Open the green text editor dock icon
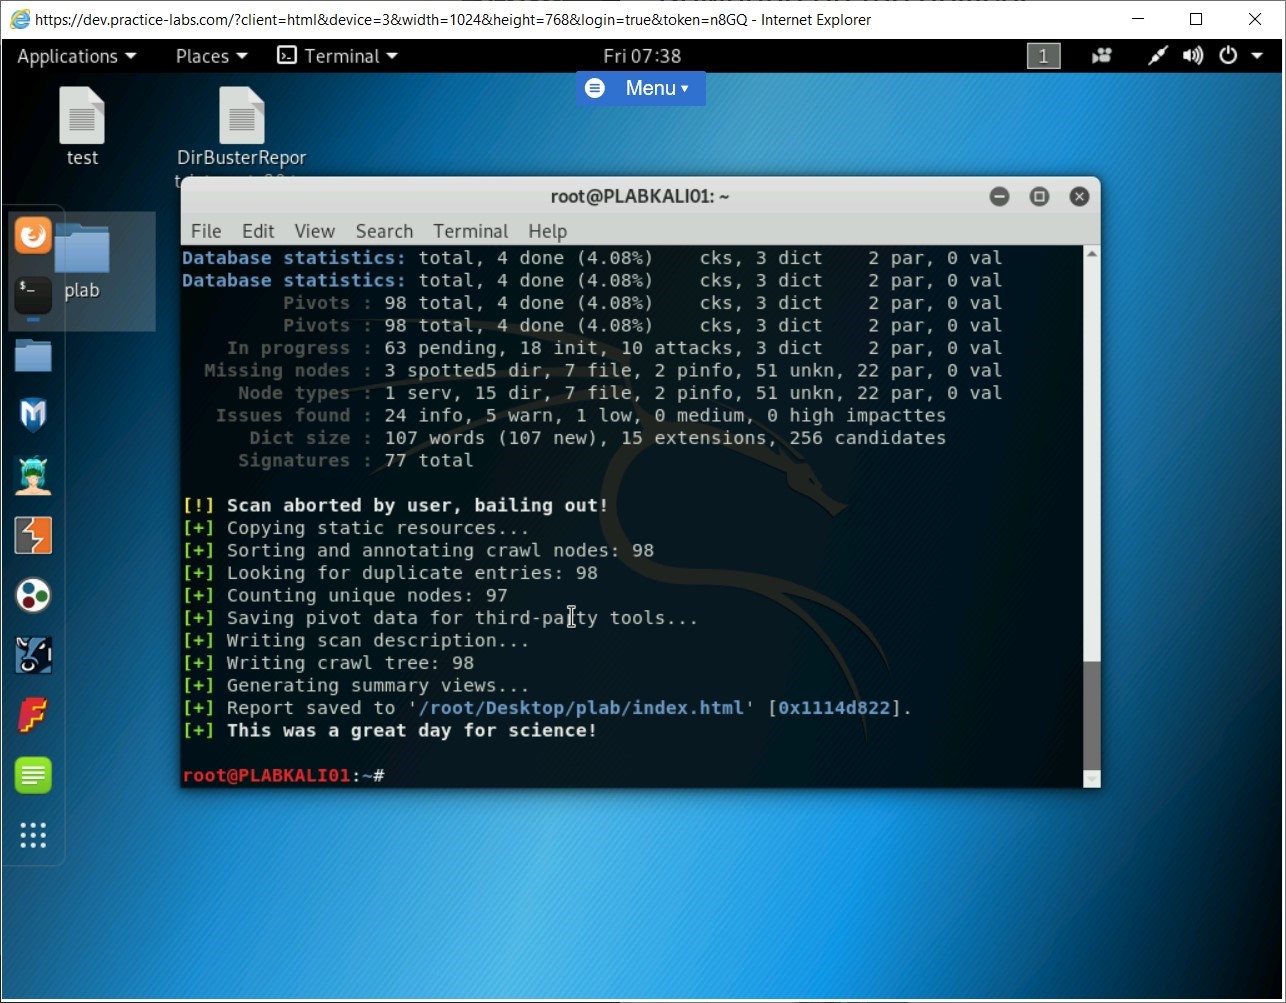This screenshot has width=1286, height=1003. pyautogui.click(x=33, y=775)
